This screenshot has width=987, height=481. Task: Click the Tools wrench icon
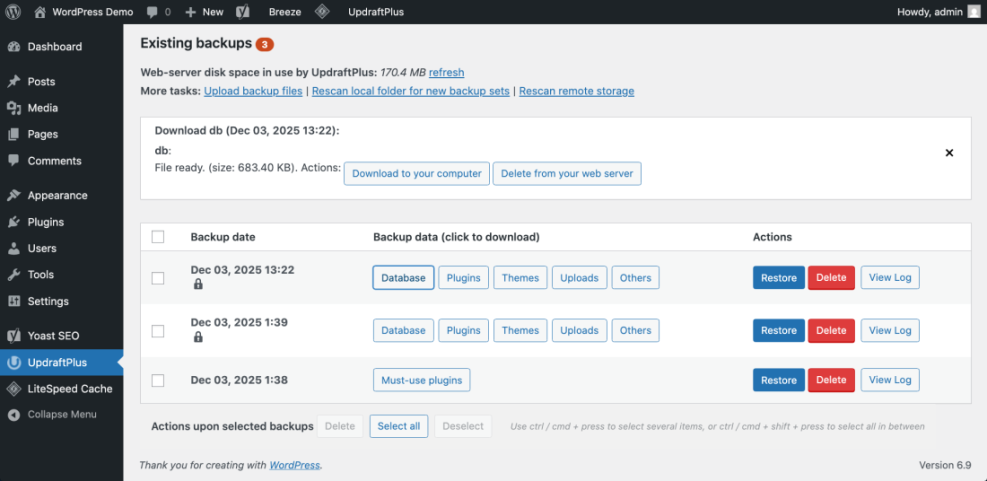[x=14, y=275]
